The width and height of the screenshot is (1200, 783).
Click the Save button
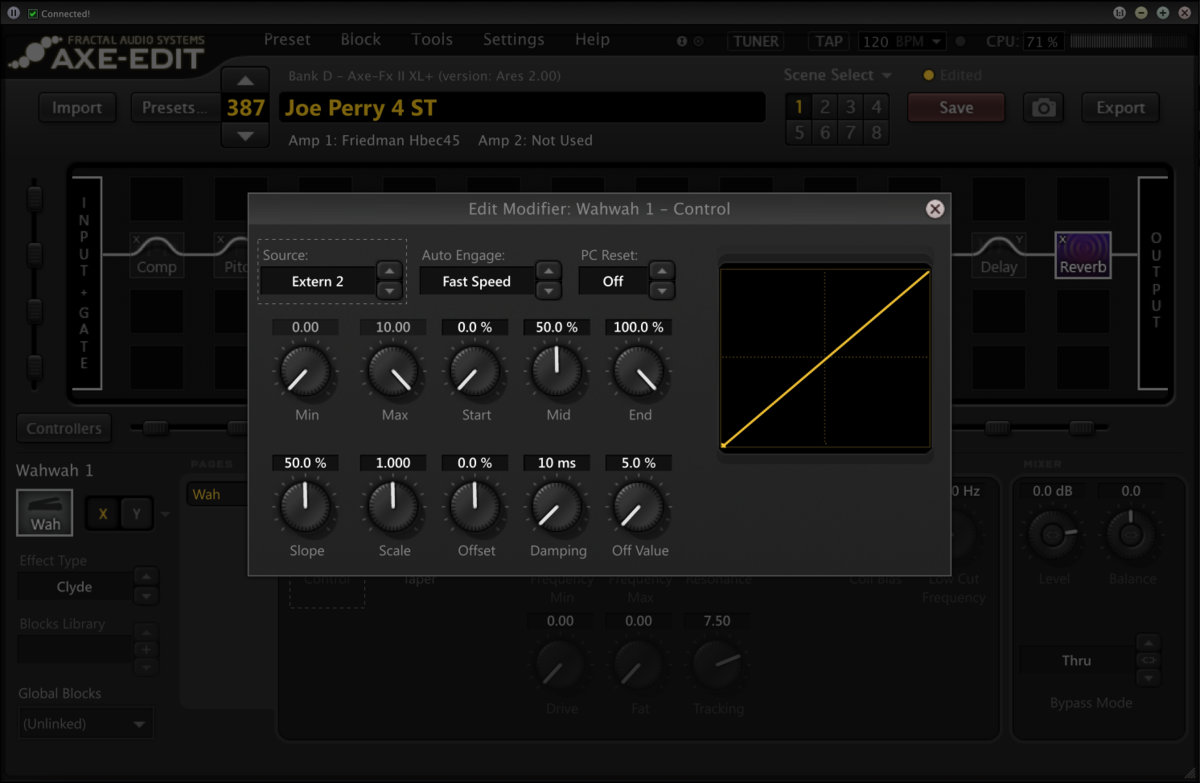(x=956, y=108)
